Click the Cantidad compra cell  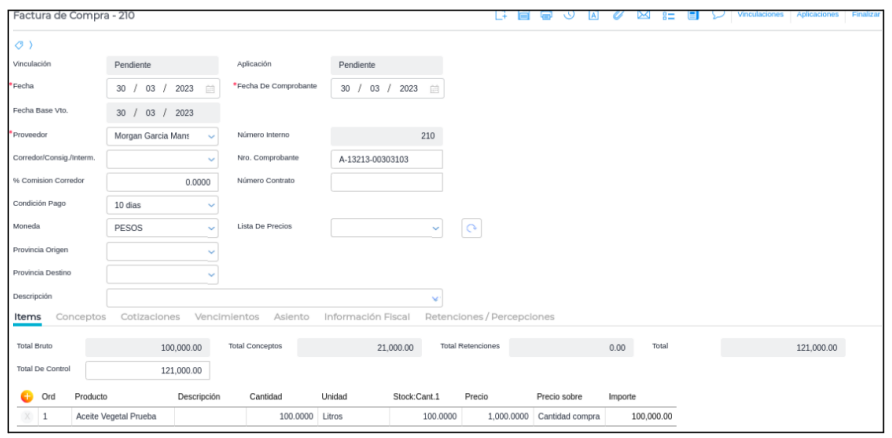(569, 416)
